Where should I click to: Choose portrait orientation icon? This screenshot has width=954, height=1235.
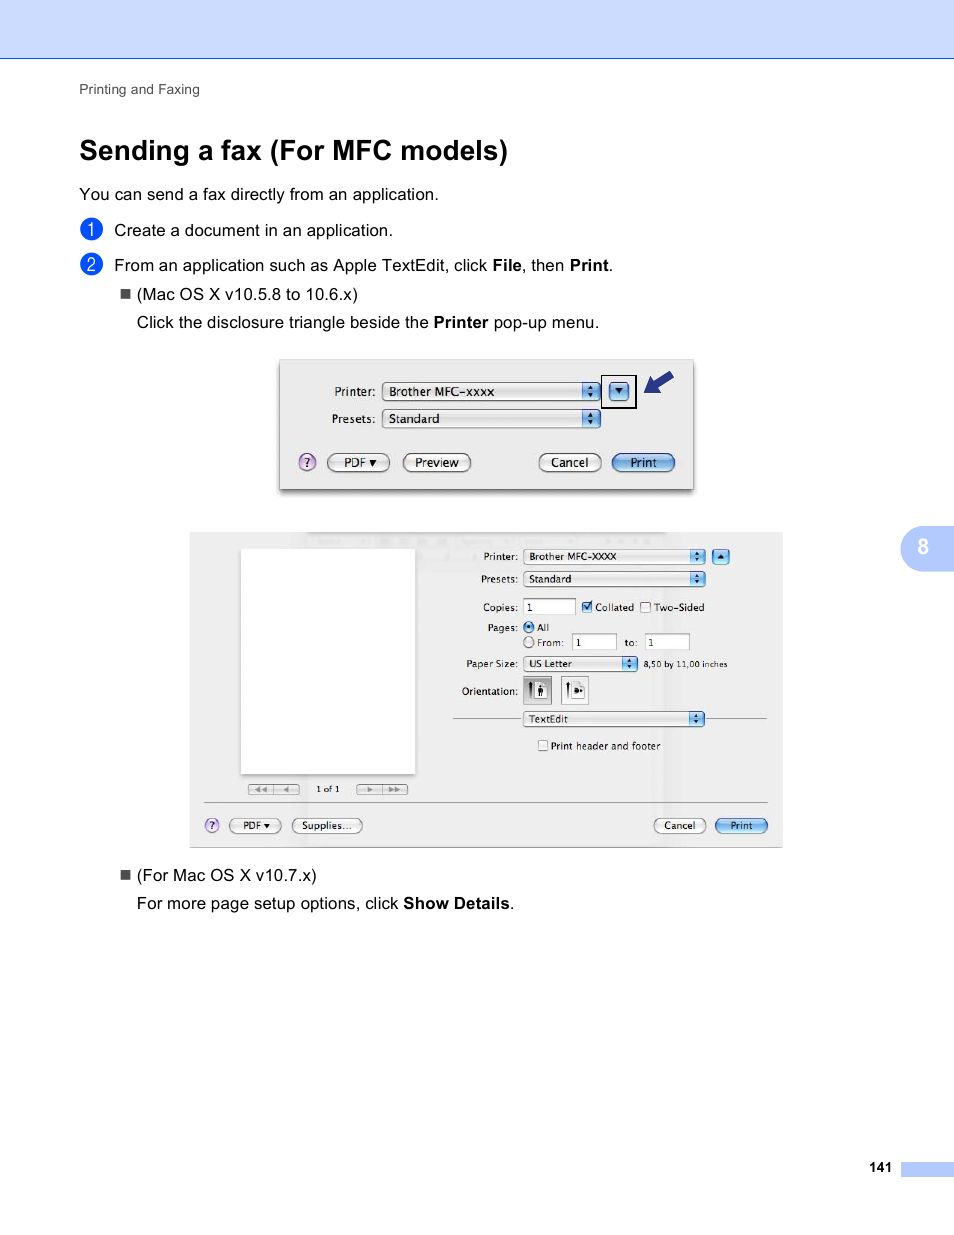(538, 690)
